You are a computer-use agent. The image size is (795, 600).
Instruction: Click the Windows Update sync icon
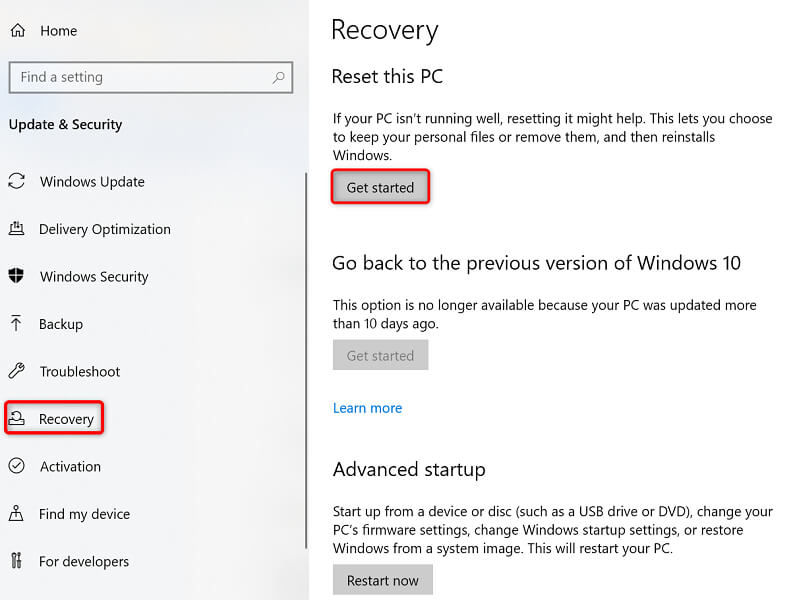pyautogui.click(x=16, y=182)
